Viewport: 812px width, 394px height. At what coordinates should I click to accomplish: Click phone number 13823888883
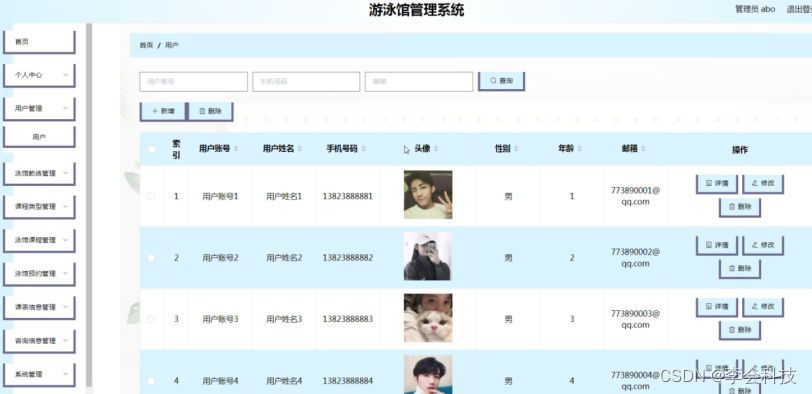(x=347, y=319)
